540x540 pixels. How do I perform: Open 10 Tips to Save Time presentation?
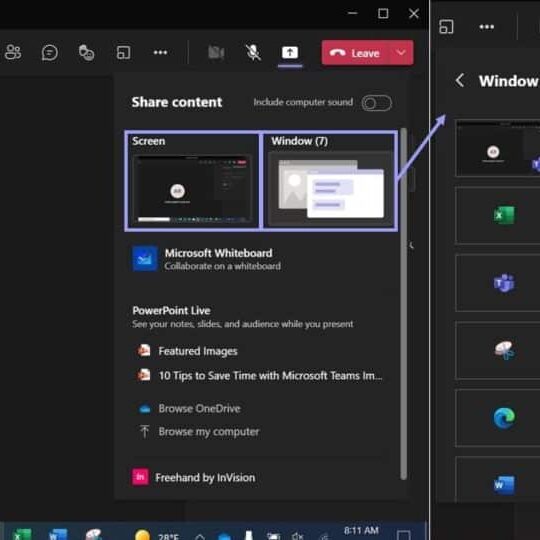coord(260,375)
